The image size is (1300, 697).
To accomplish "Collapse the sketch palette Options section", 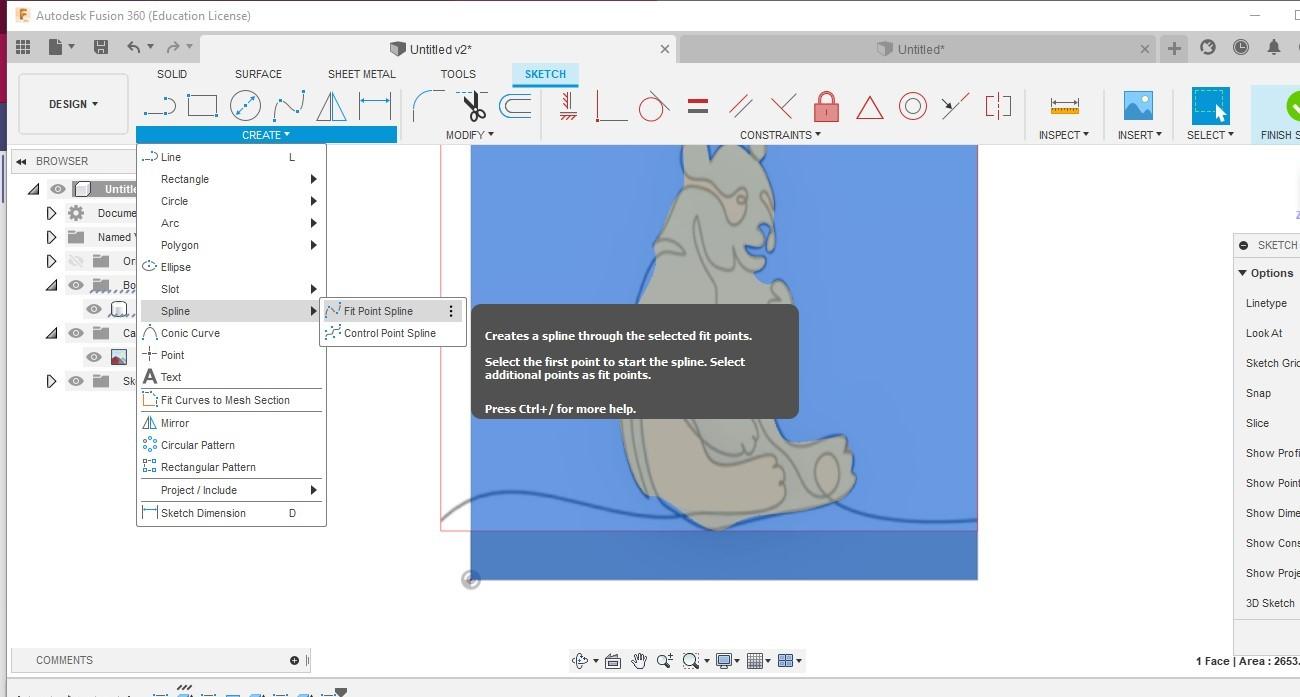I will click(1243, 273).
